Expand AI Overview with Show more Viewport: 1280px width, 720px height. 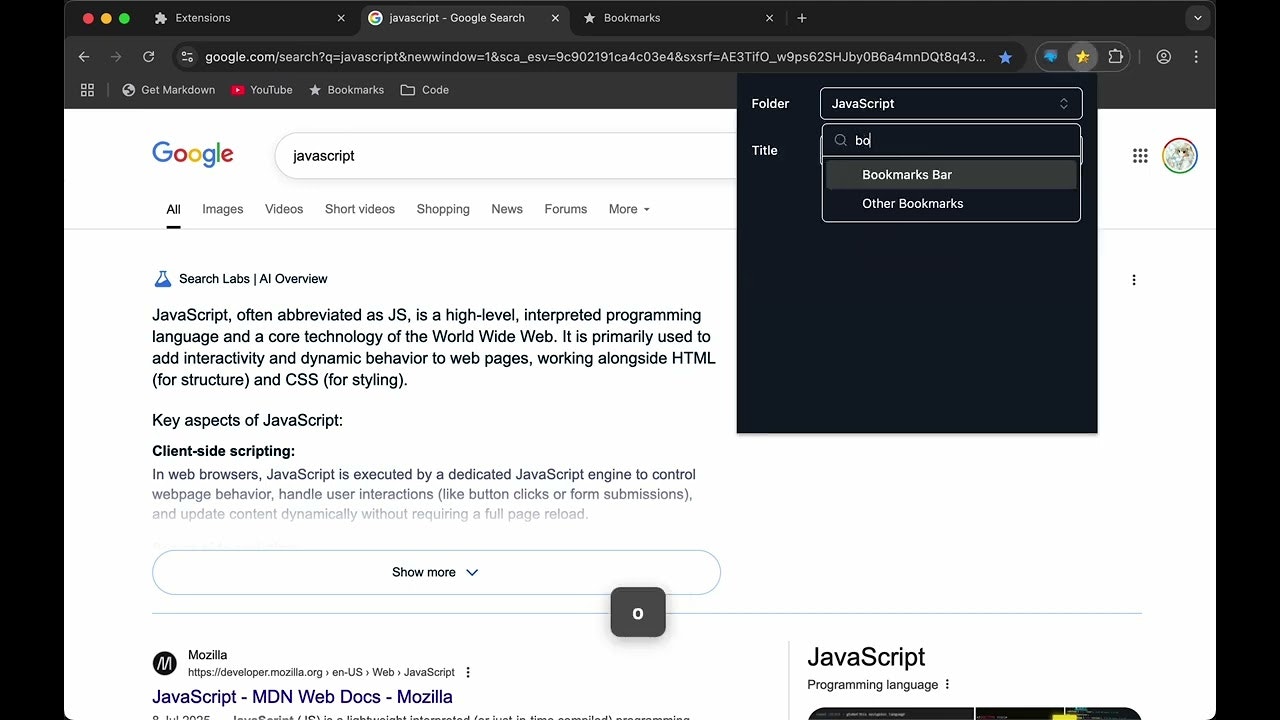(x=436, y=573)
